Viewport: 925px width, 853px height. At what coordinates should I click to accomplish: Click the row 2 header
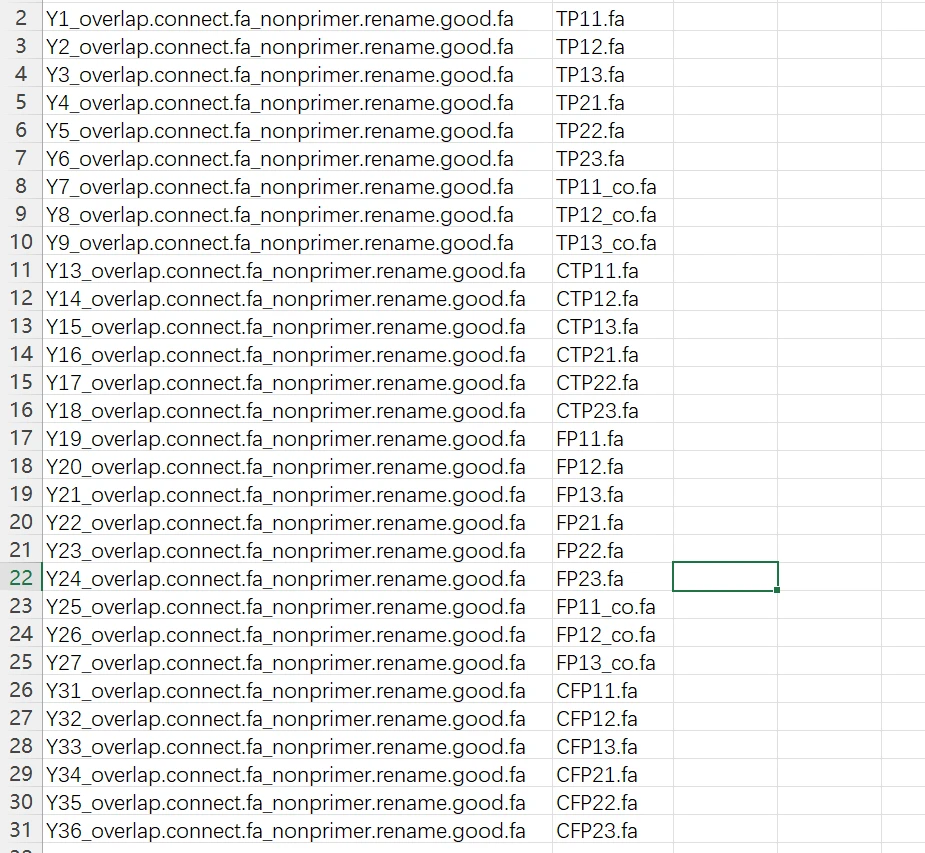[x=21, y=19]
